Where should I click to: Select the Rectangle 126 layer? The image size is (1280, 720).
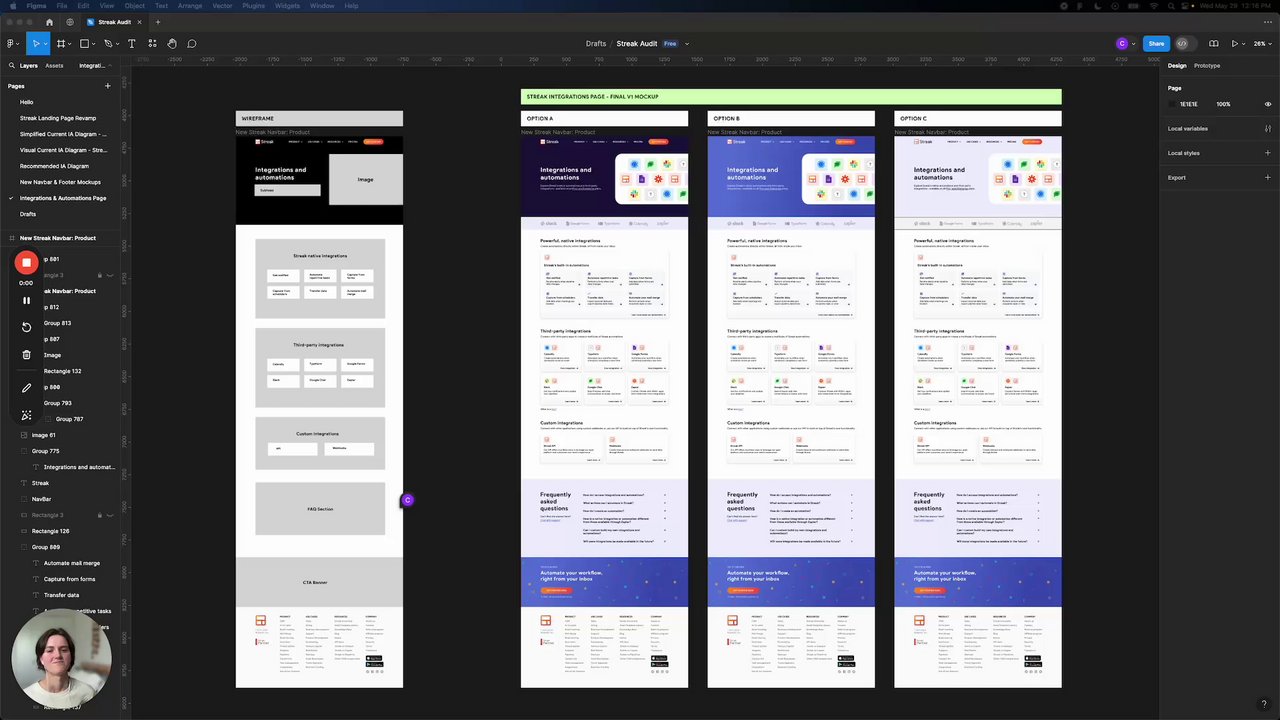click(50, 531)
